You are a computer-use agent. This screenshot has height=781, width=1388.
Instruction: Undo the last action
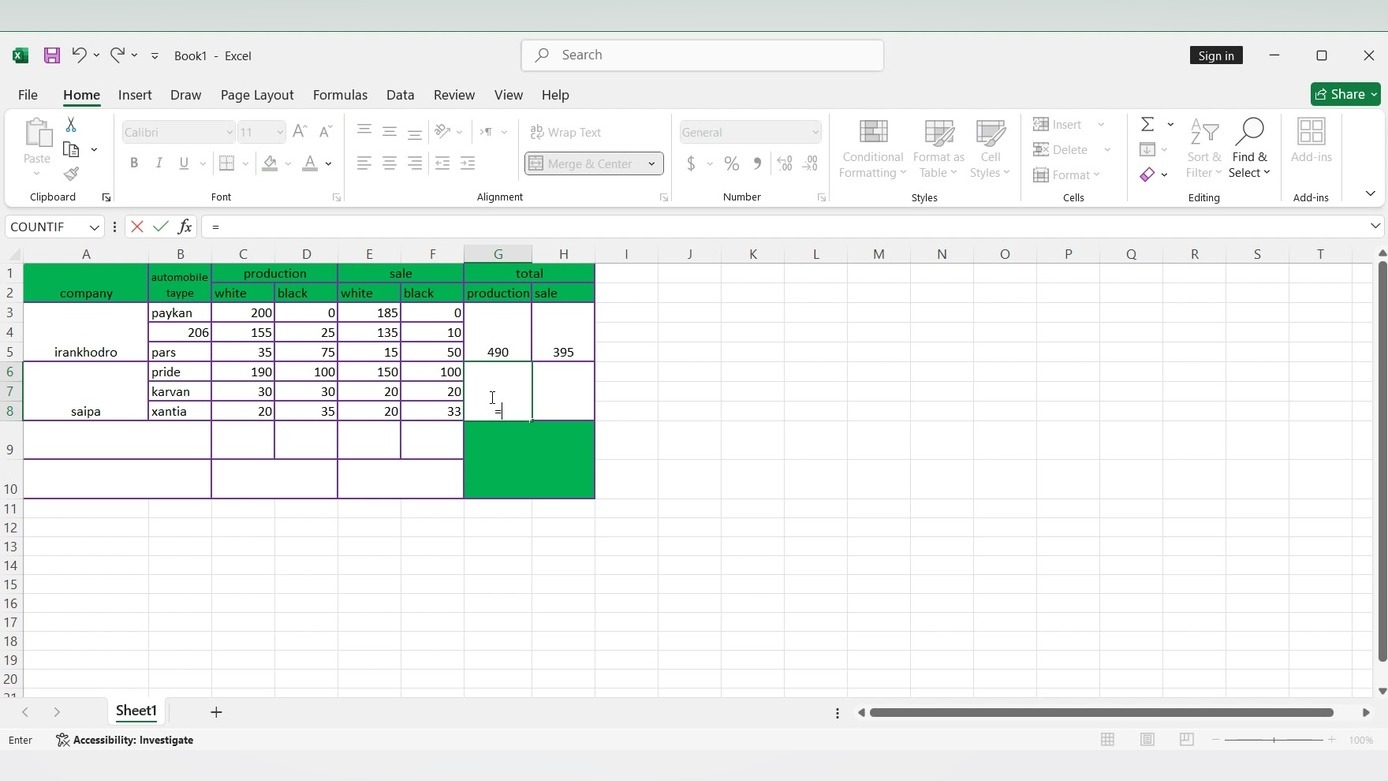[x=79, y=56]
